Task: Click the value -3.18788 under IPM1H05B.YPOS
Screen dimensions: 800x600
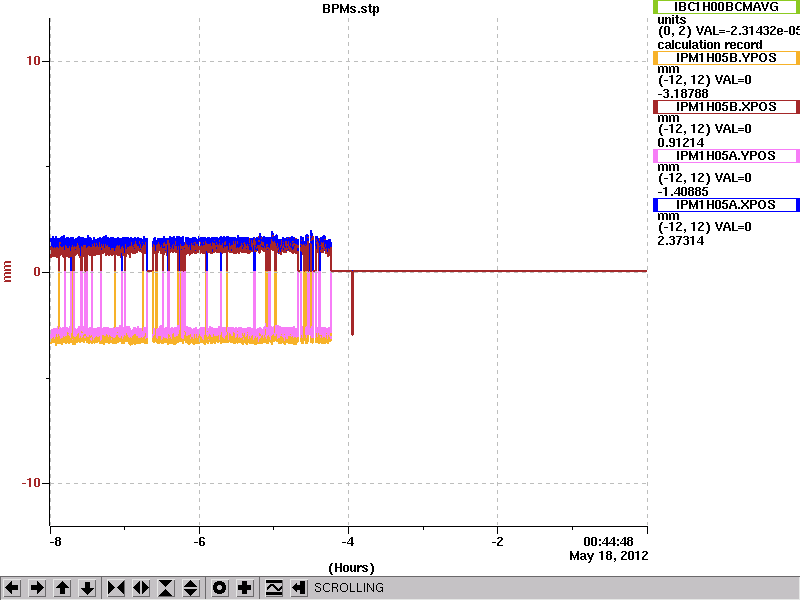Action: [x=683, y=94]
